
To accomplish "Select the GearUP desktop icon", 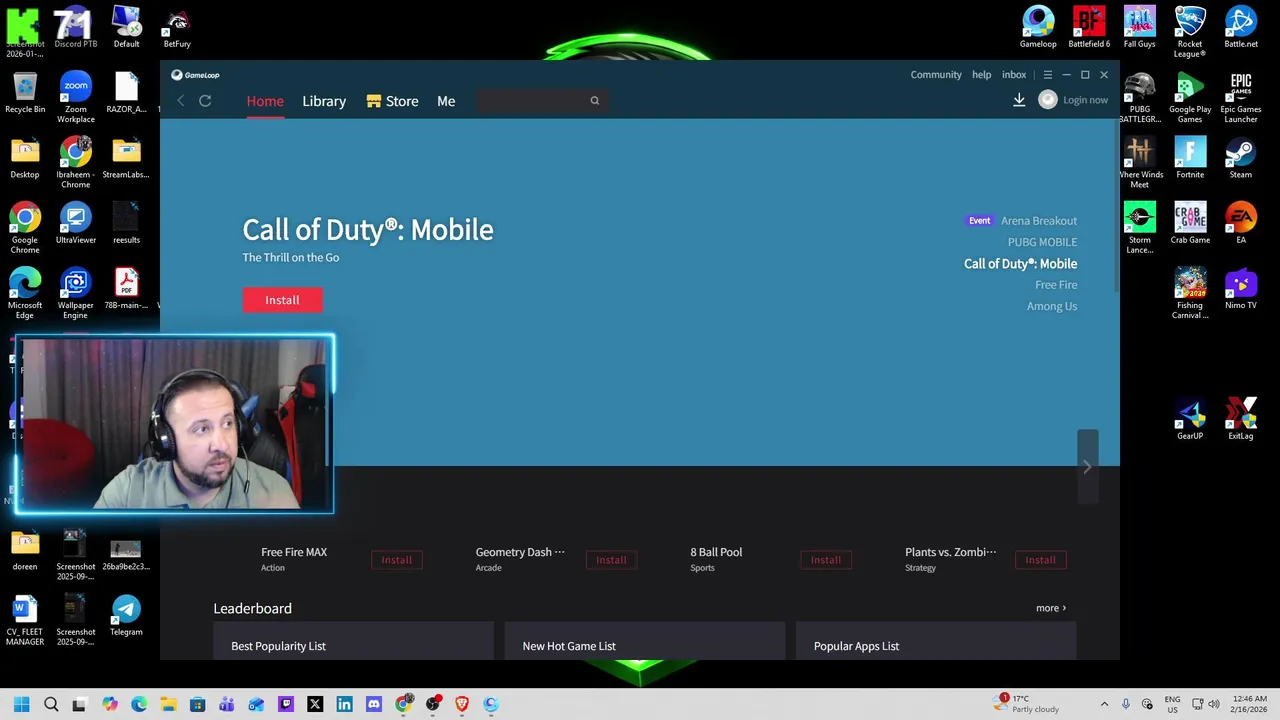I will click(x=1190, y=419).
